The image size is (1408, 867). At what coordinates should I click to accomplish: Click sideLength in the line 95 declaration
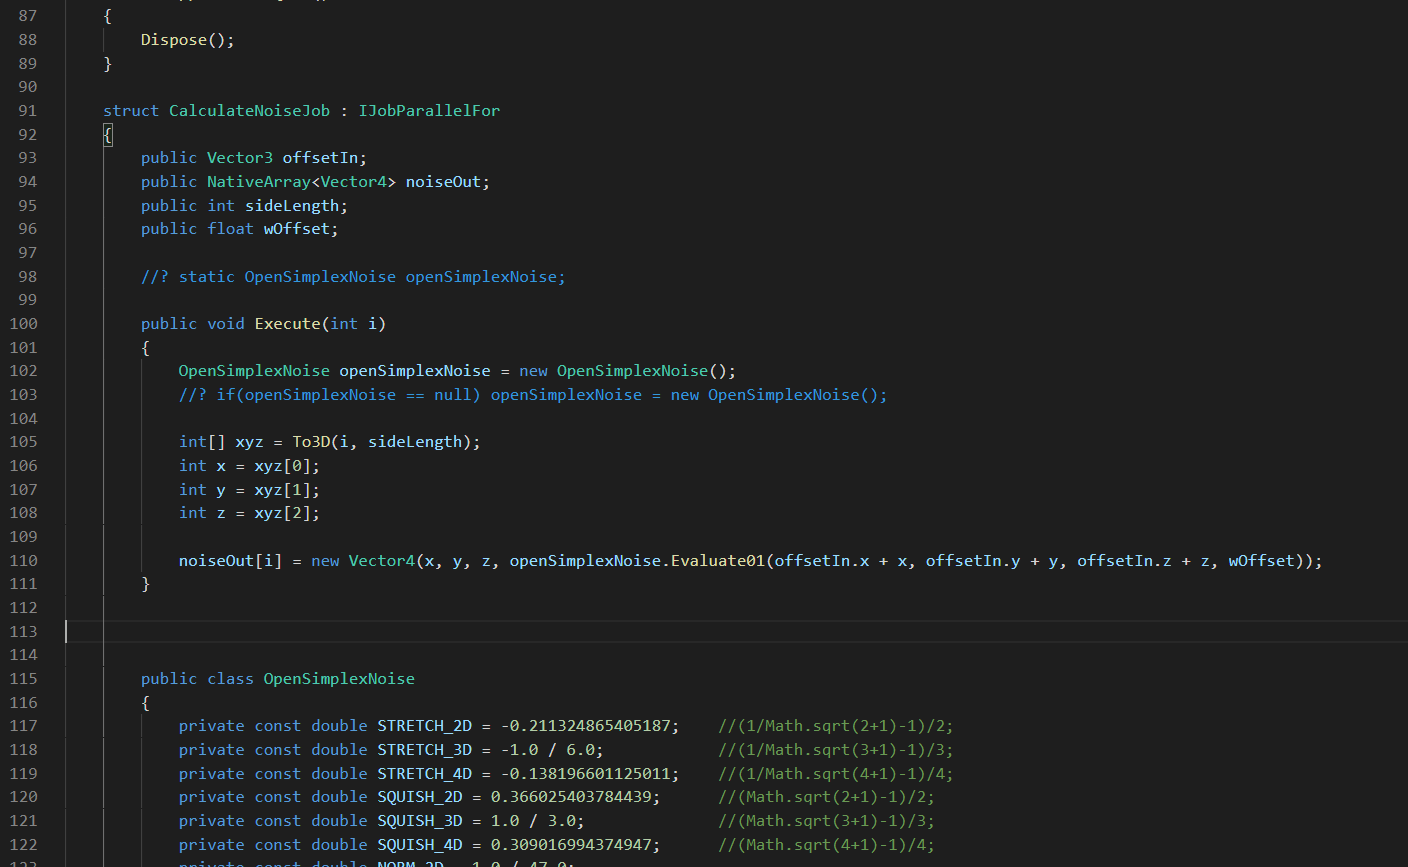292,206
